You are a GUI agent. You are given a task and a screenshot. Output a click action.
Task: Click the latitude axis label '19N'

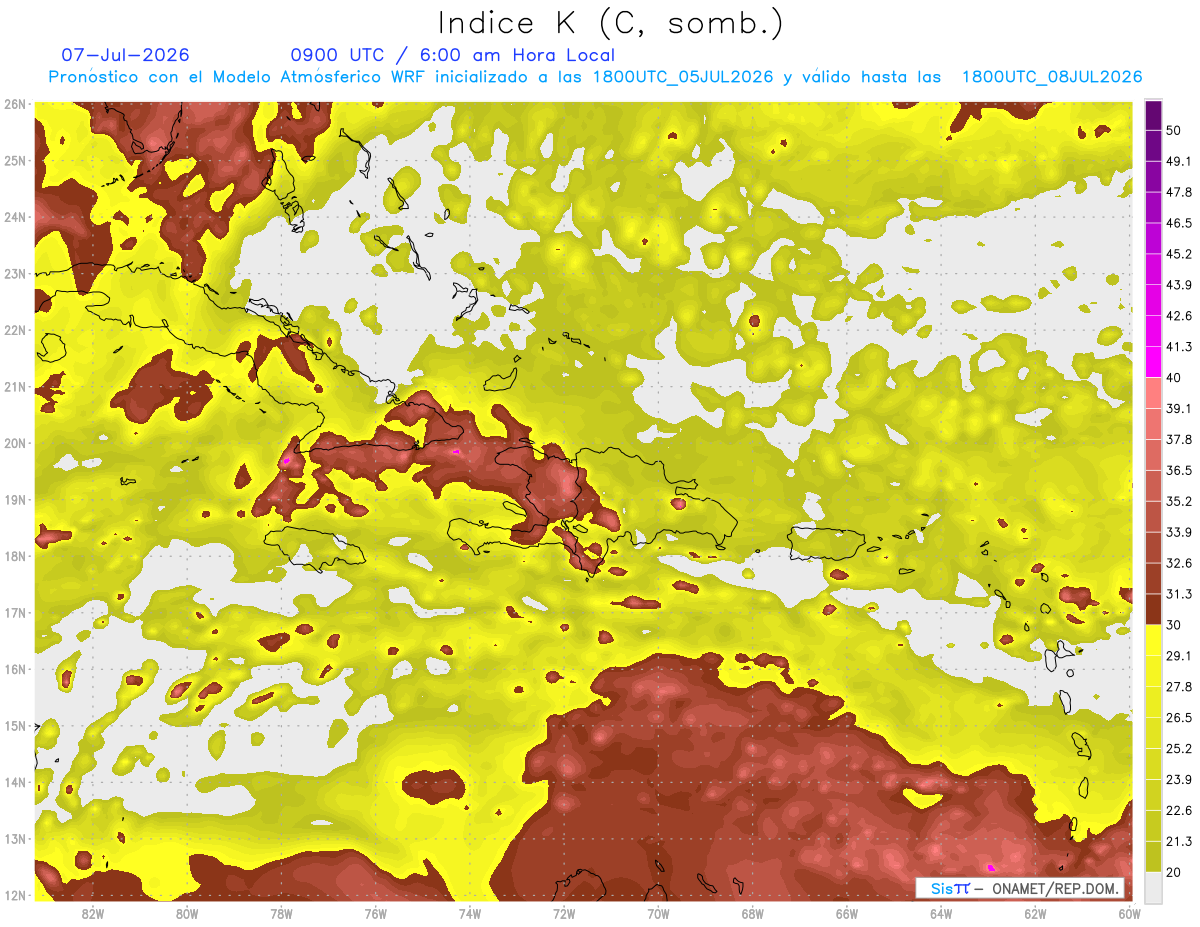point(15,500)
